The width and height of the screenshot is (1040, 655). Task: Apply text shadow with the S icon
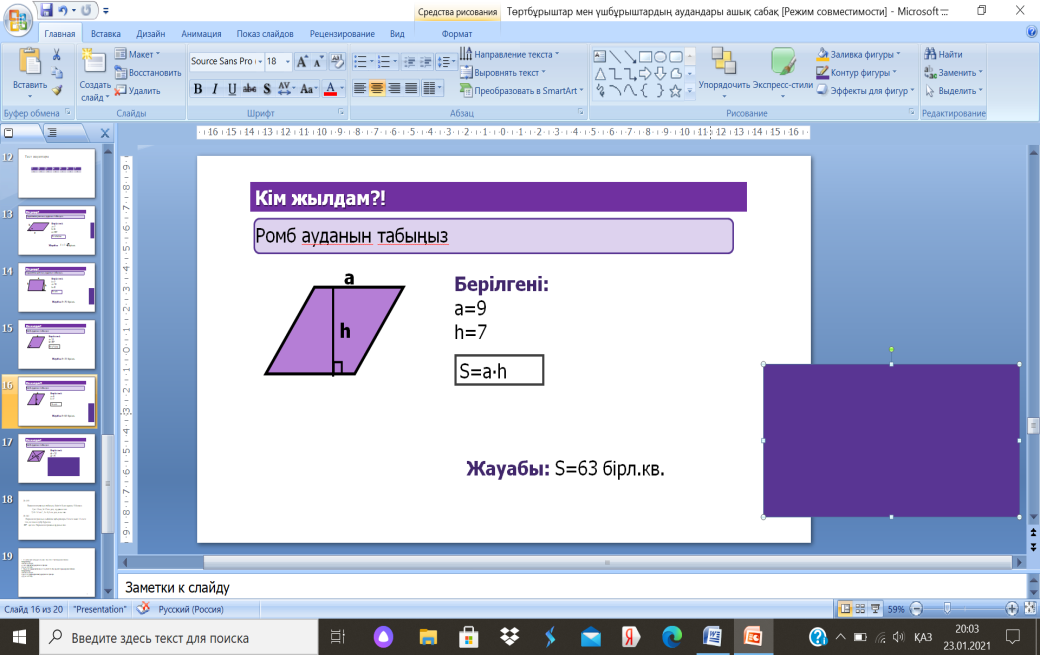pyautogui.click(x=267, y=89)
